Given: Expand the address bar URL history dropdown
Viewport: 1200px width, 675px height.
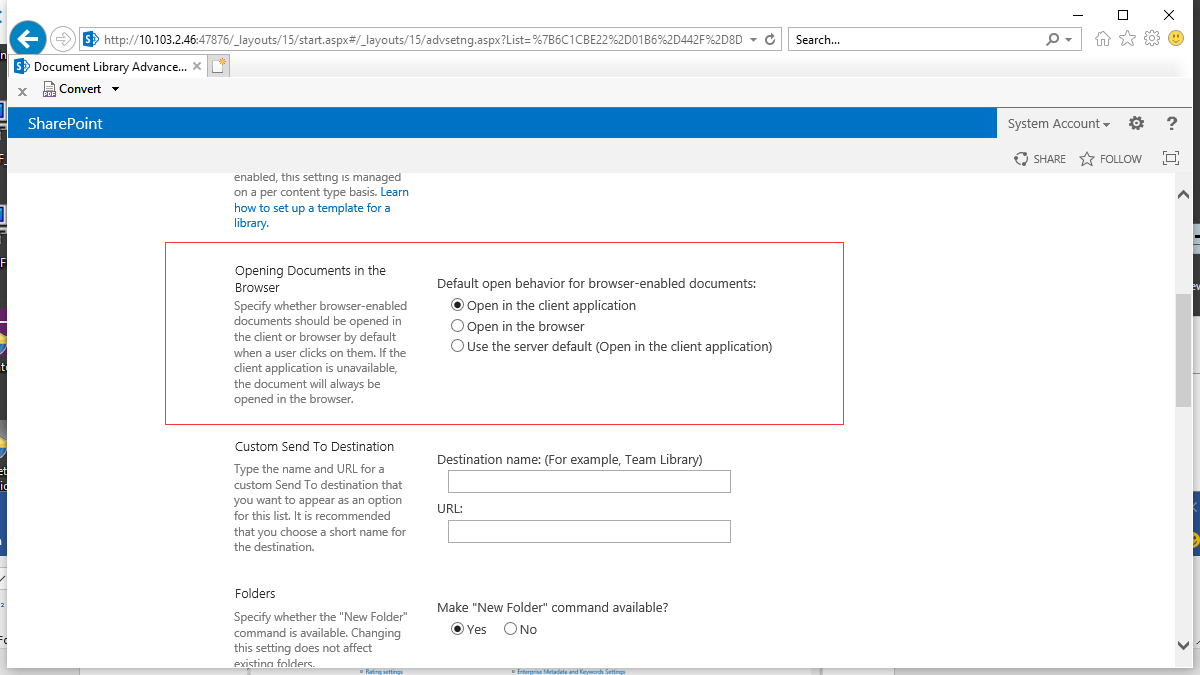Looking at the screenshot, I should click(753, 40).
